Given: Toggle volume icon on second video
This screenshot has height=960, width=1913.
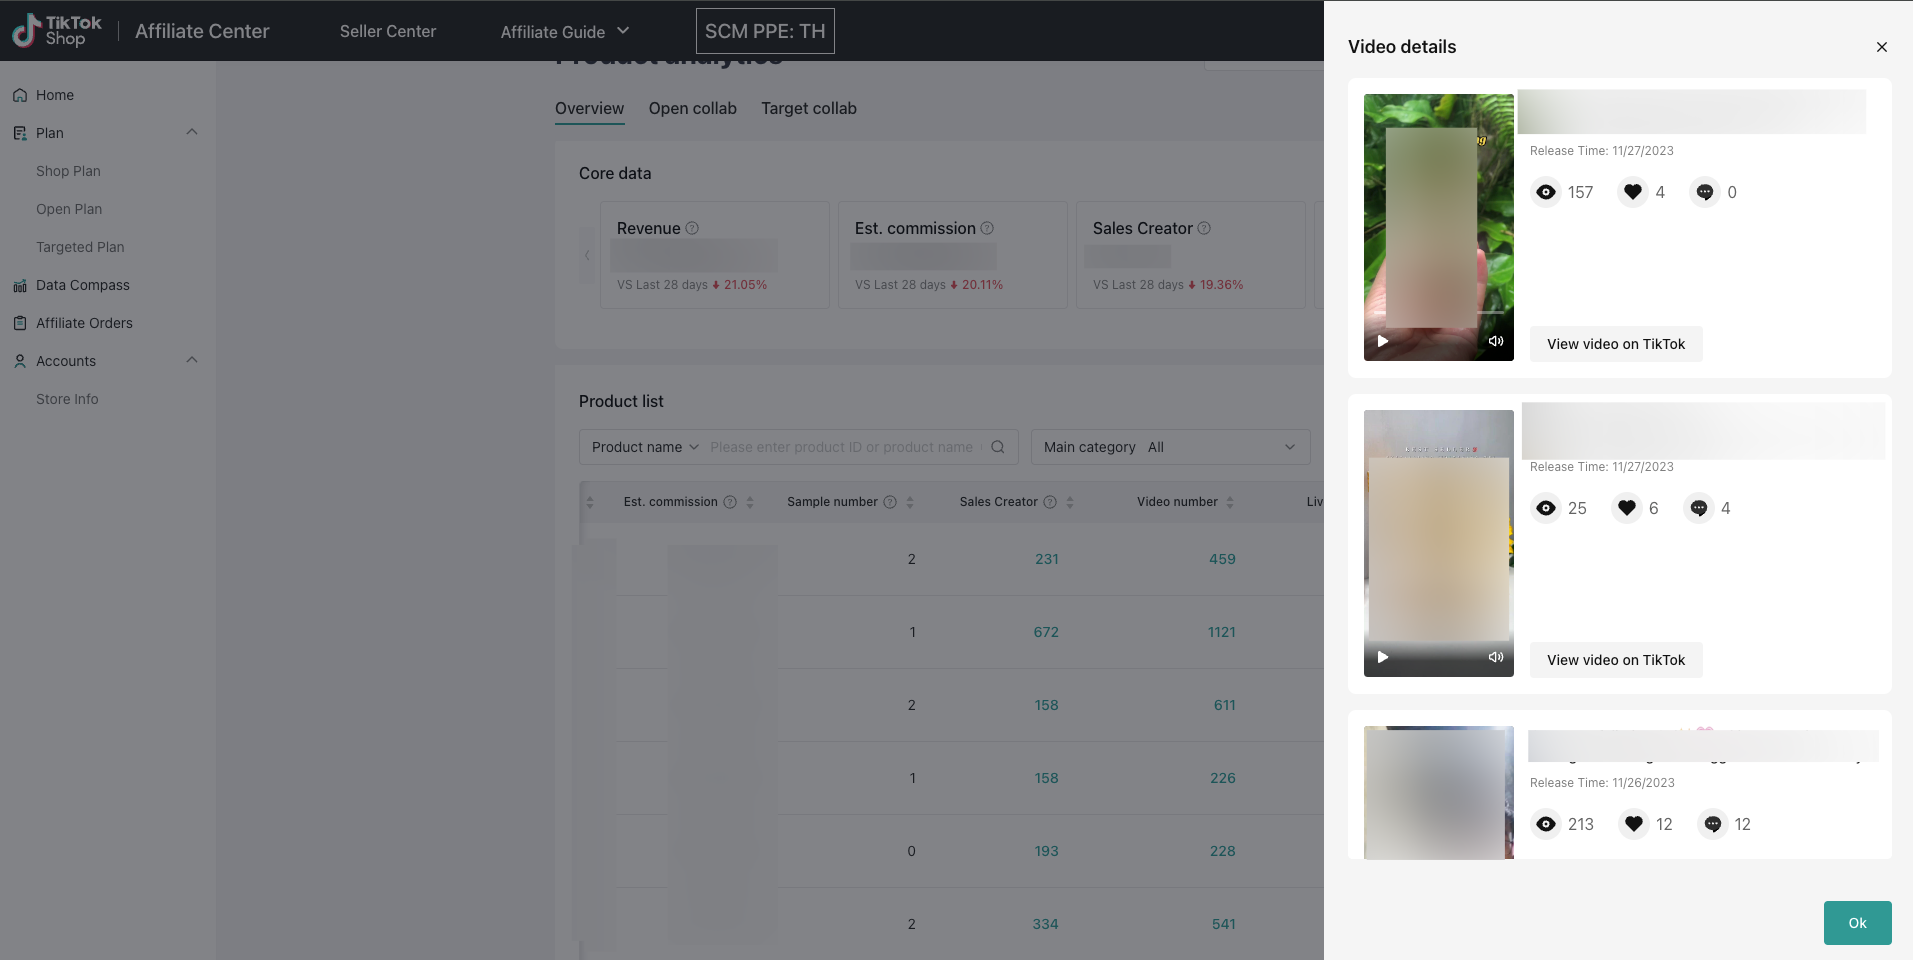Looking at the screenshot, I should 1496,657.
